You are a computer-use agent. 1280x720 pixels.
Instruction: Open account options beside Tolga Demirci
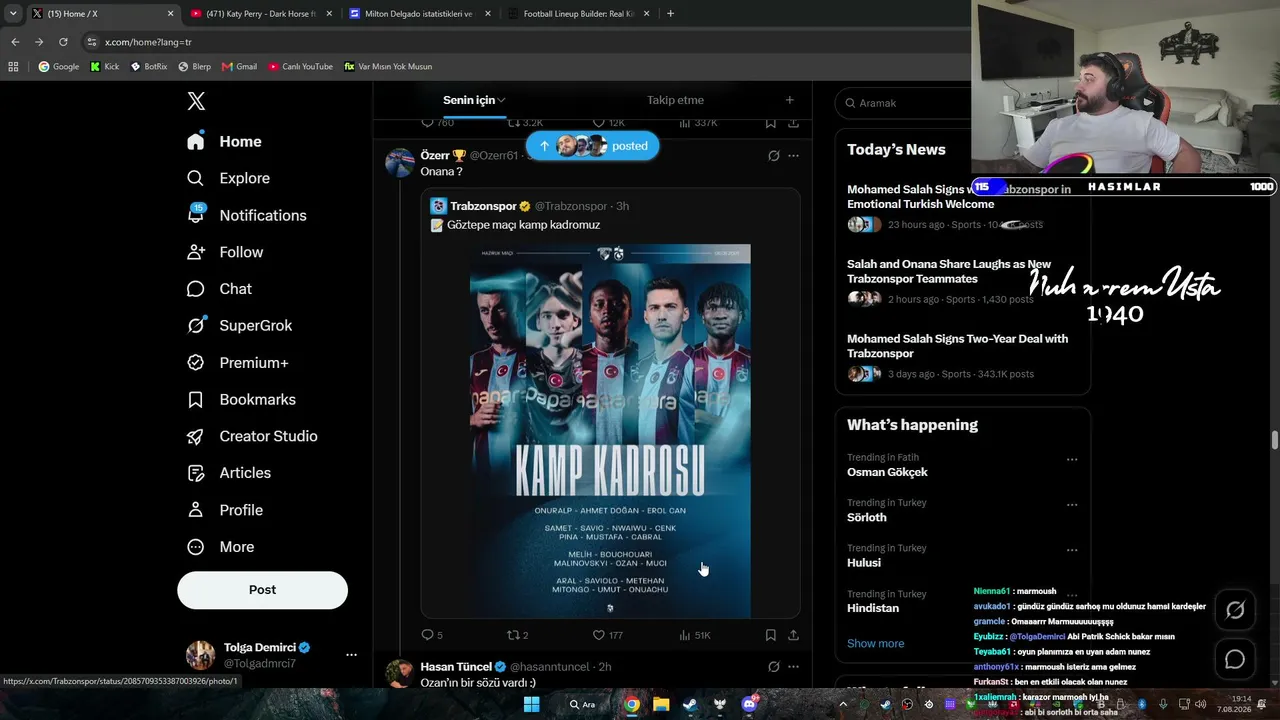[351, 655]
